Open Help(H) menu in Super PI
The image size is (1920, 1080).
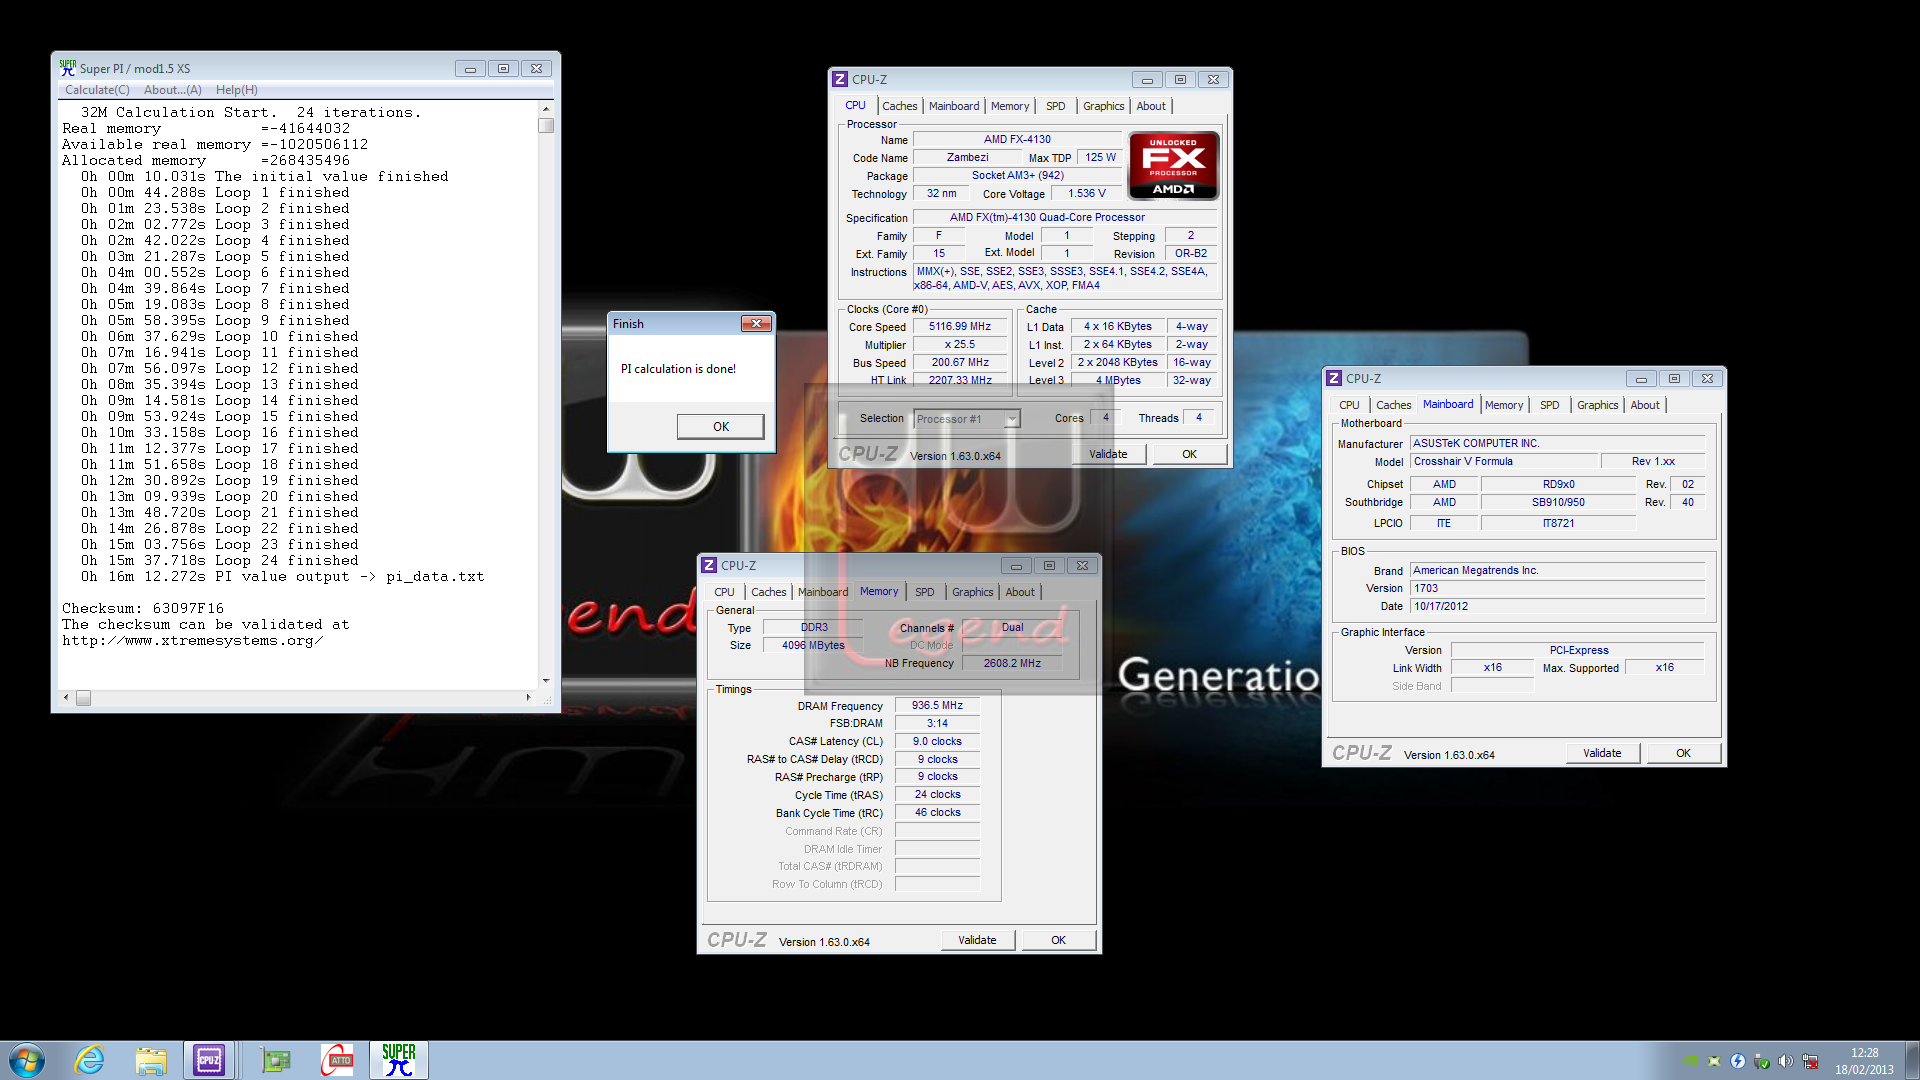pos(237,90)
